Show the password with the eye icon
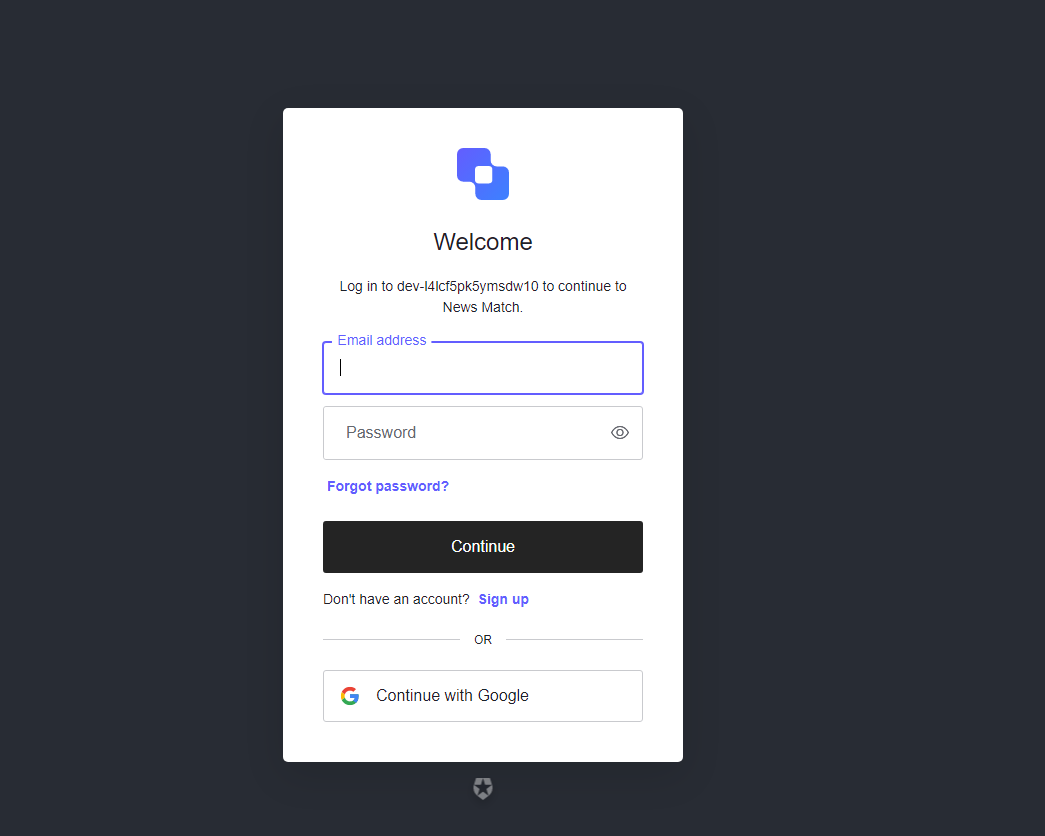Screen dimensions: 1045x836 point(620,433)
